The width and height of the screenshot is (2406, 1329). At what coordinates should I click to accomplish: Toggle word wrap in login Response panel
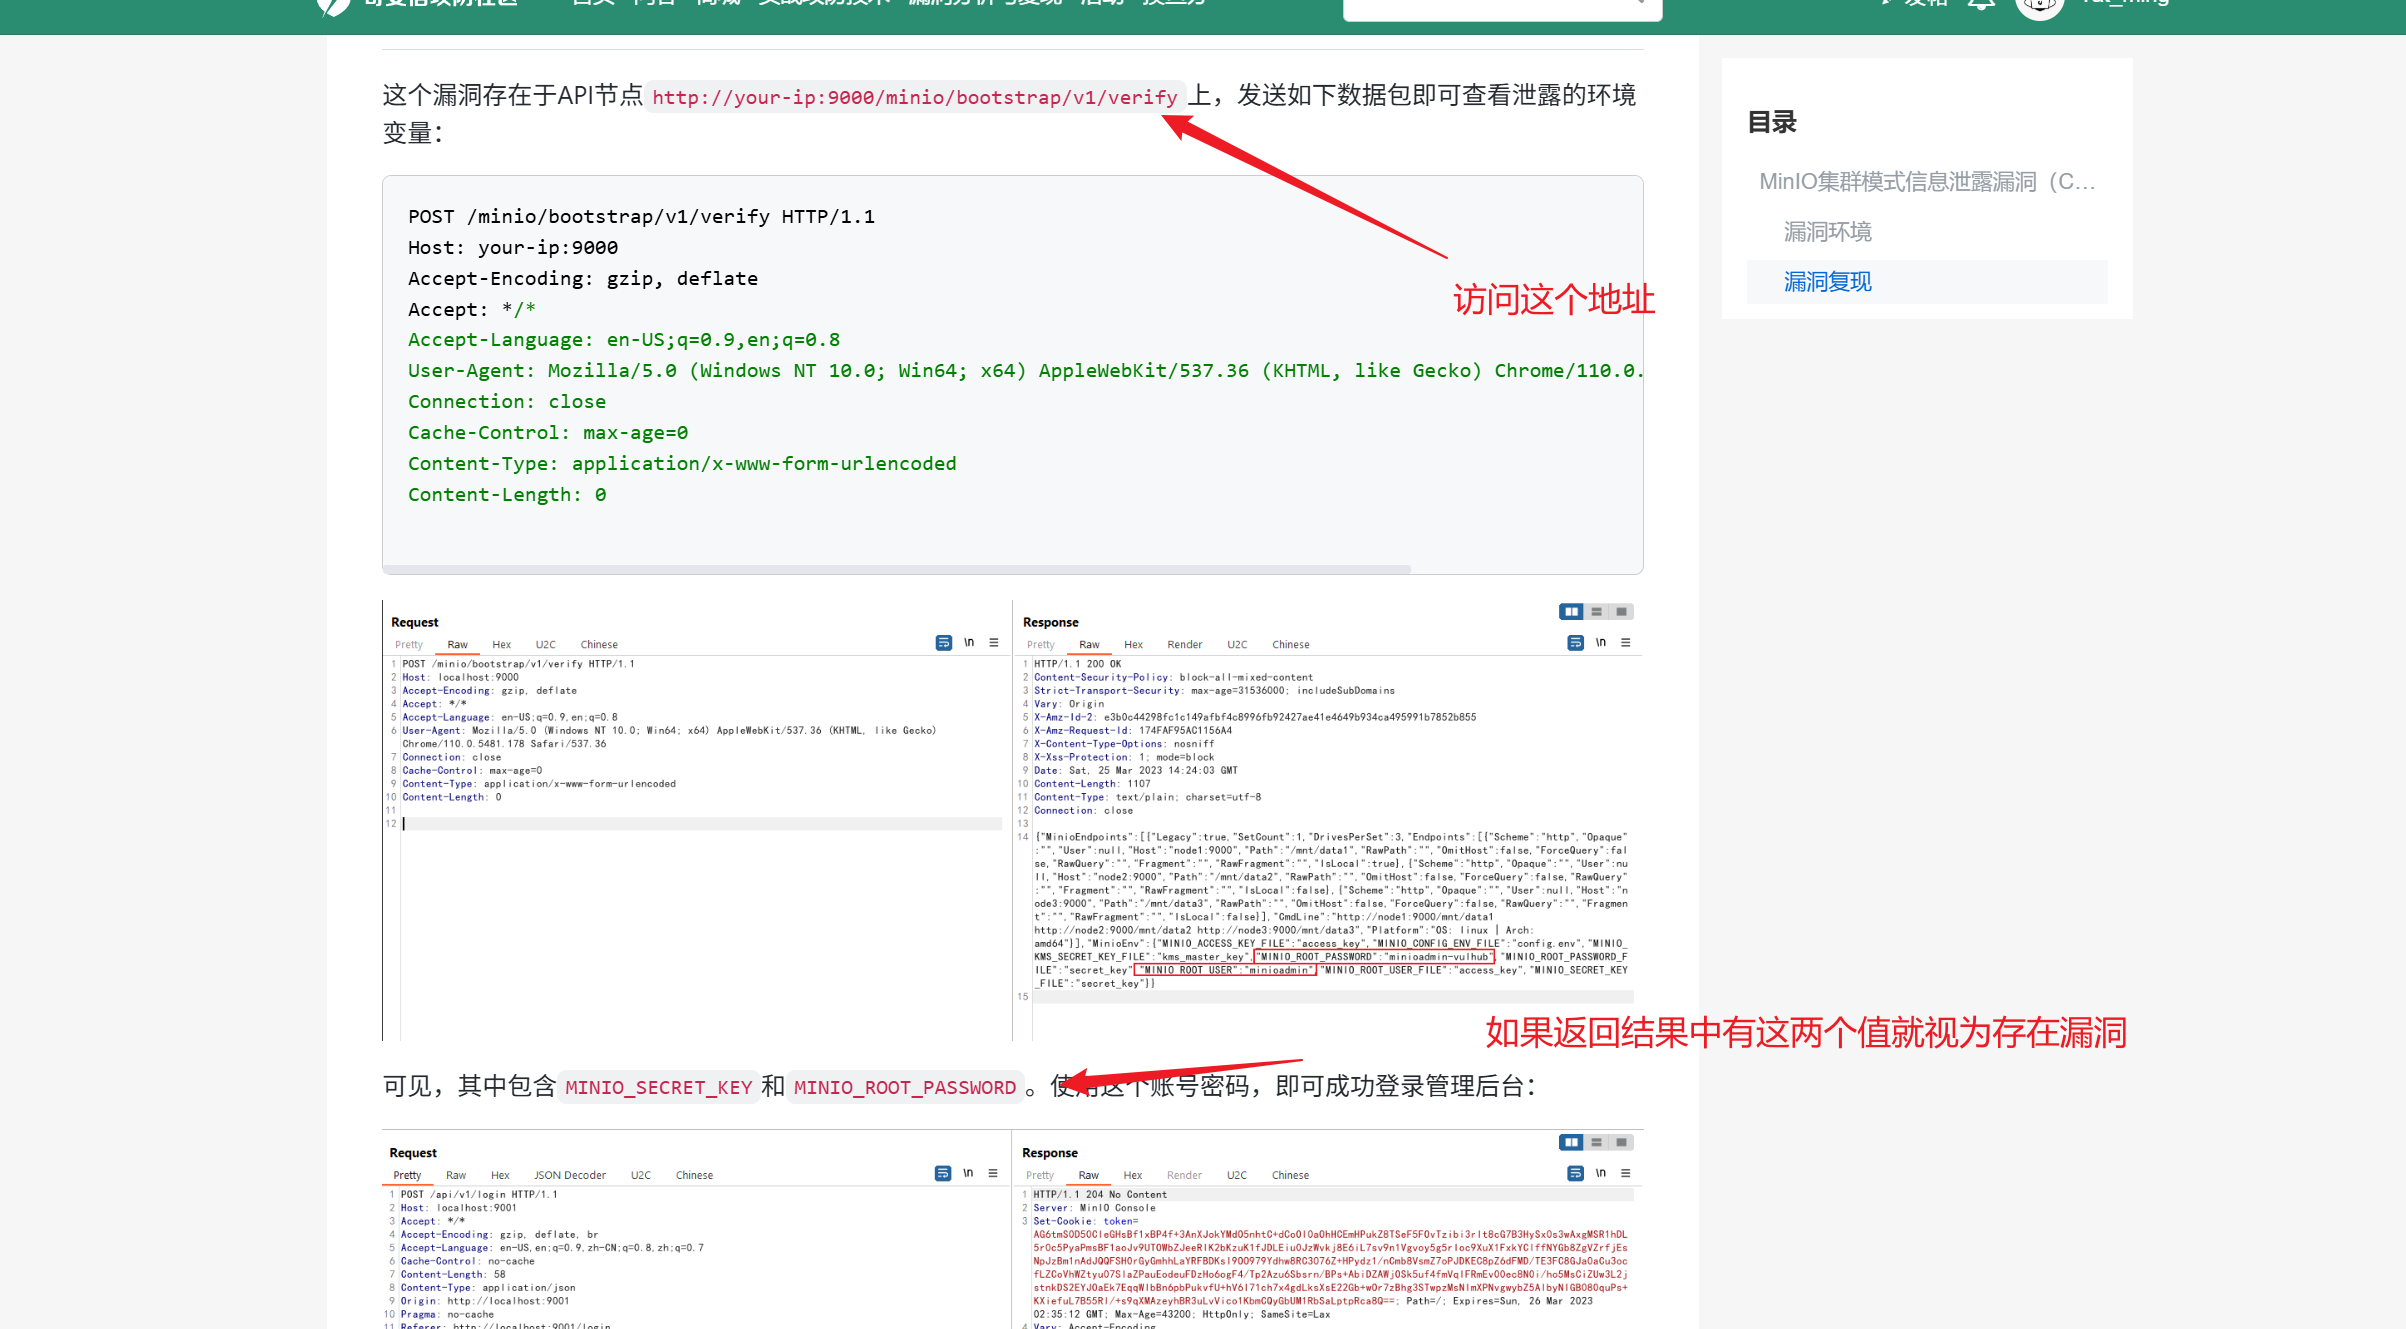click(x=1575, y=1173)
